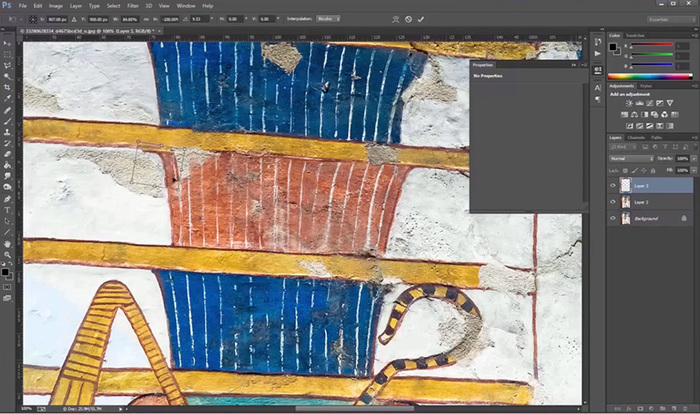Pick the Hand tool in toolbar
The image size is (700, 414).
[7, 243]
